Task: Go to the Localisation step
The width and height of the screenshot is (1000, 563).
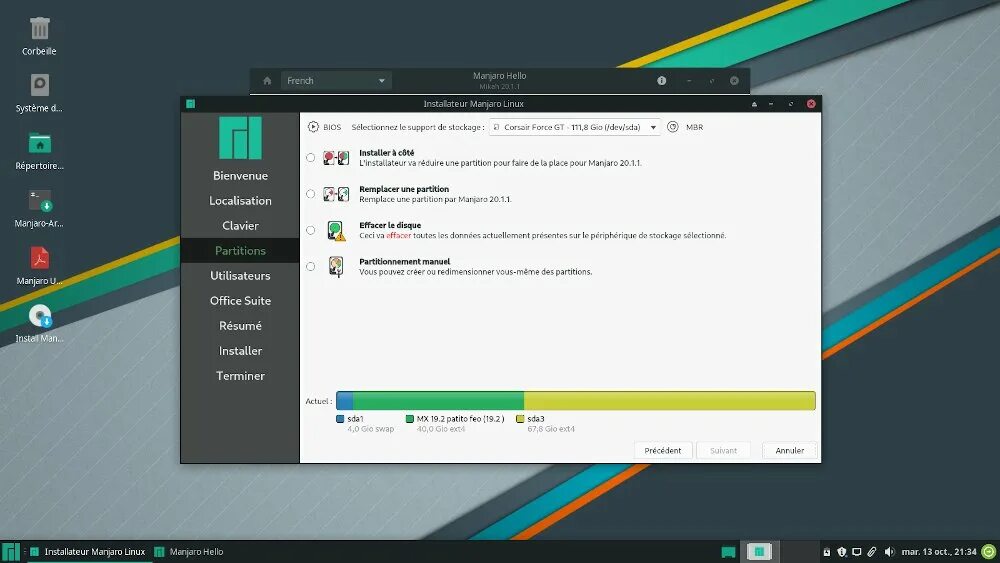Action: pos(240,200)
